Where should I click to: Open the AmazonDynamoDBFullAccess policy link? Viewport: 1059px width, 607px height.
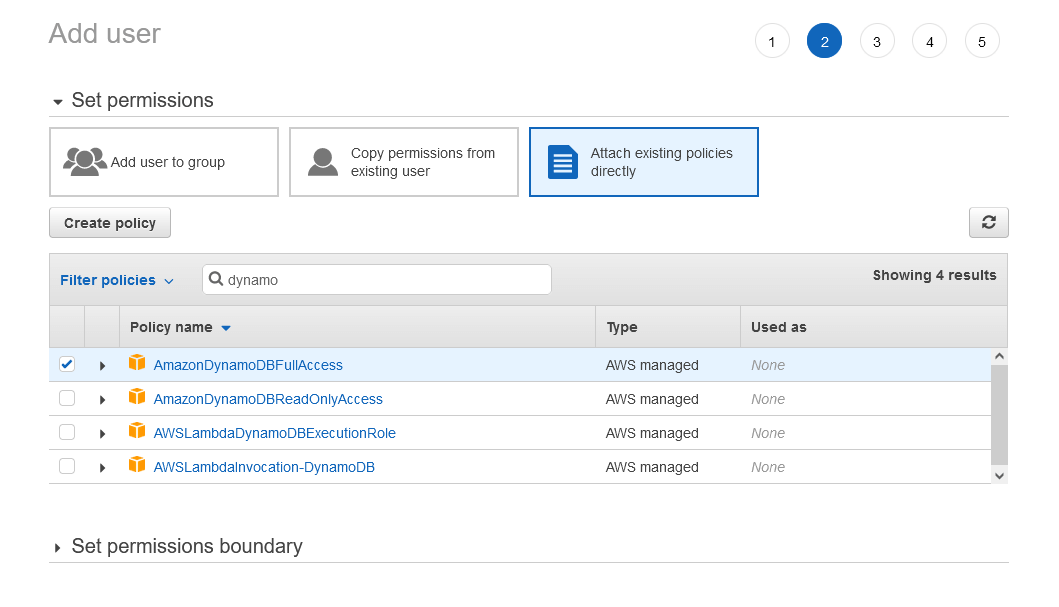pos(248,365)
